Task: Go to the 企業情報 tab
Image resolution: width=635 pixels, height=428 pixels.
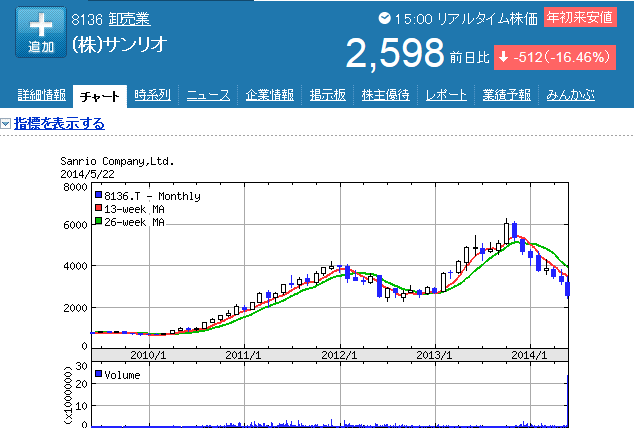Action: 270,95
